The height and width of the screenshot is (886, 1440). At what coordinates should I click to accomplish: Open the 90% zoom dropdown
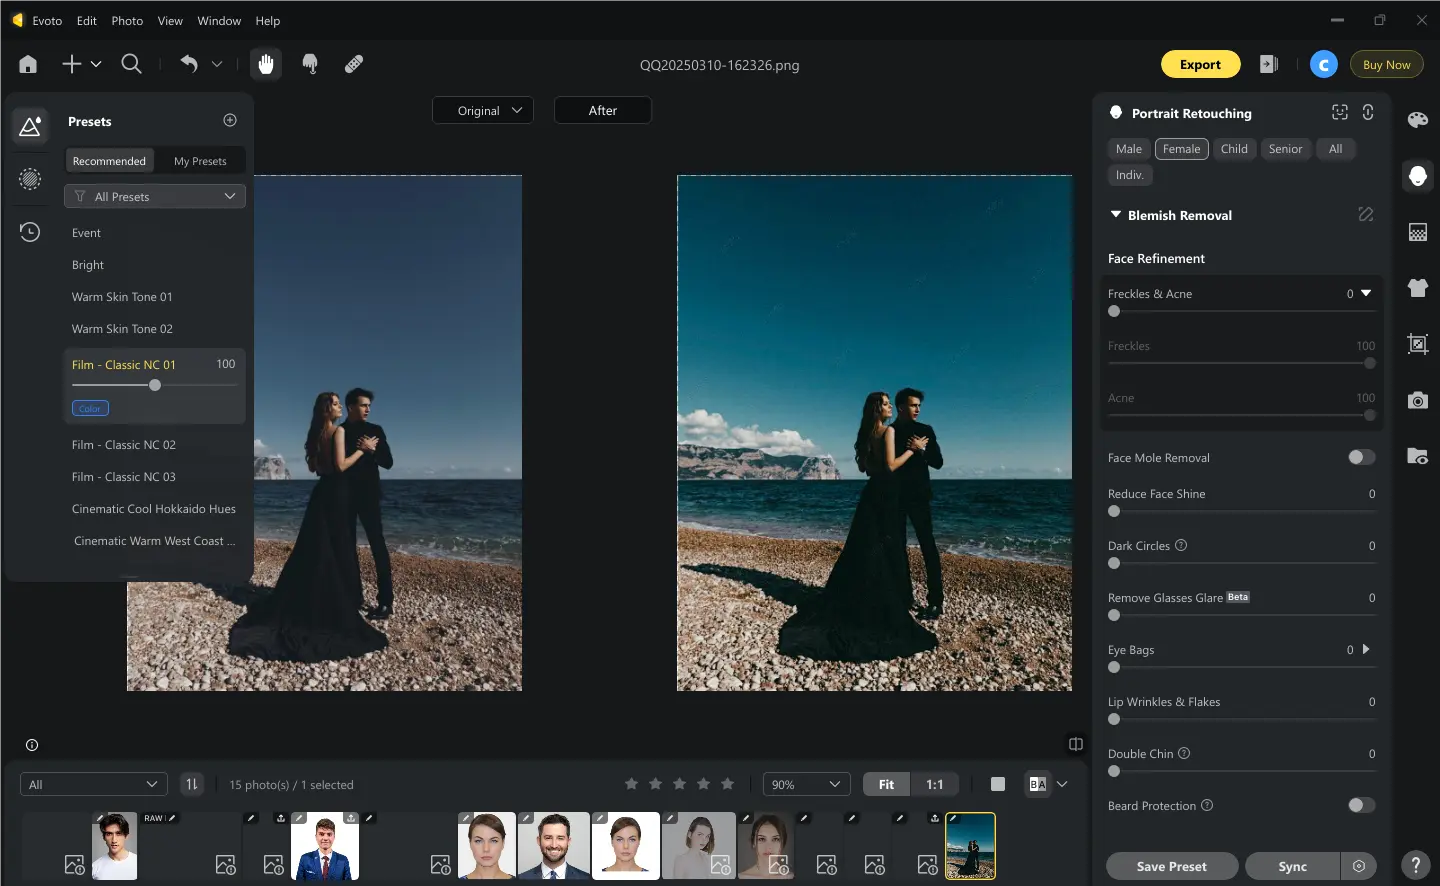[806, 784]
